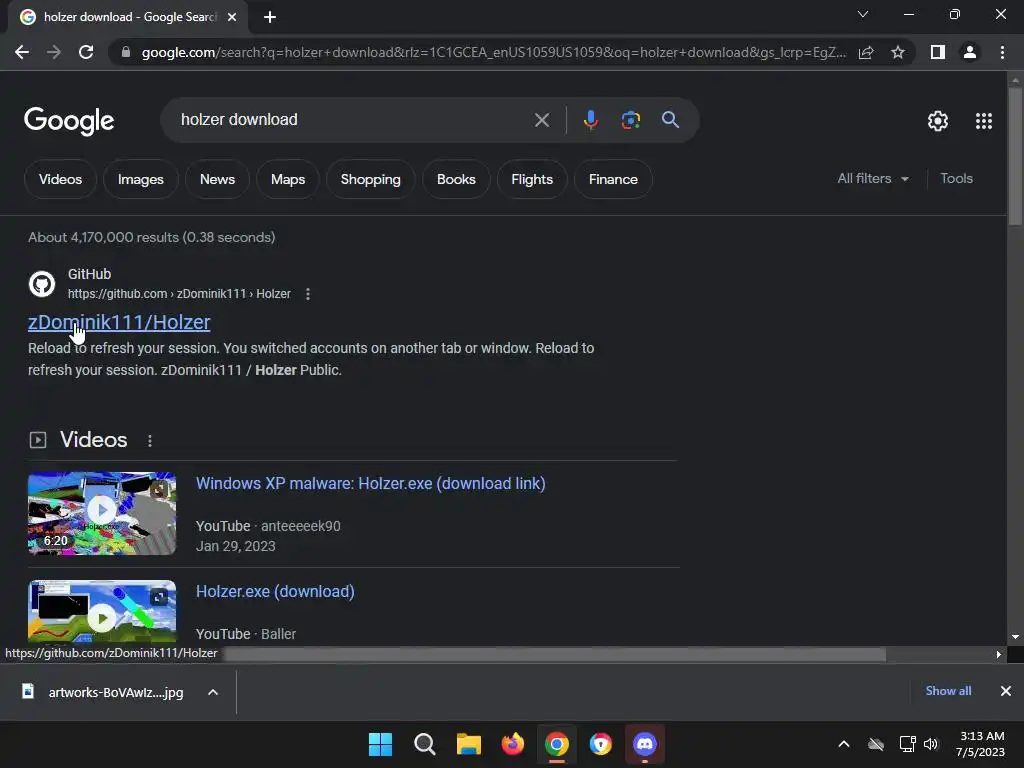Close the holzer download tab
The image size is (1024, 768).
[232, 17]
